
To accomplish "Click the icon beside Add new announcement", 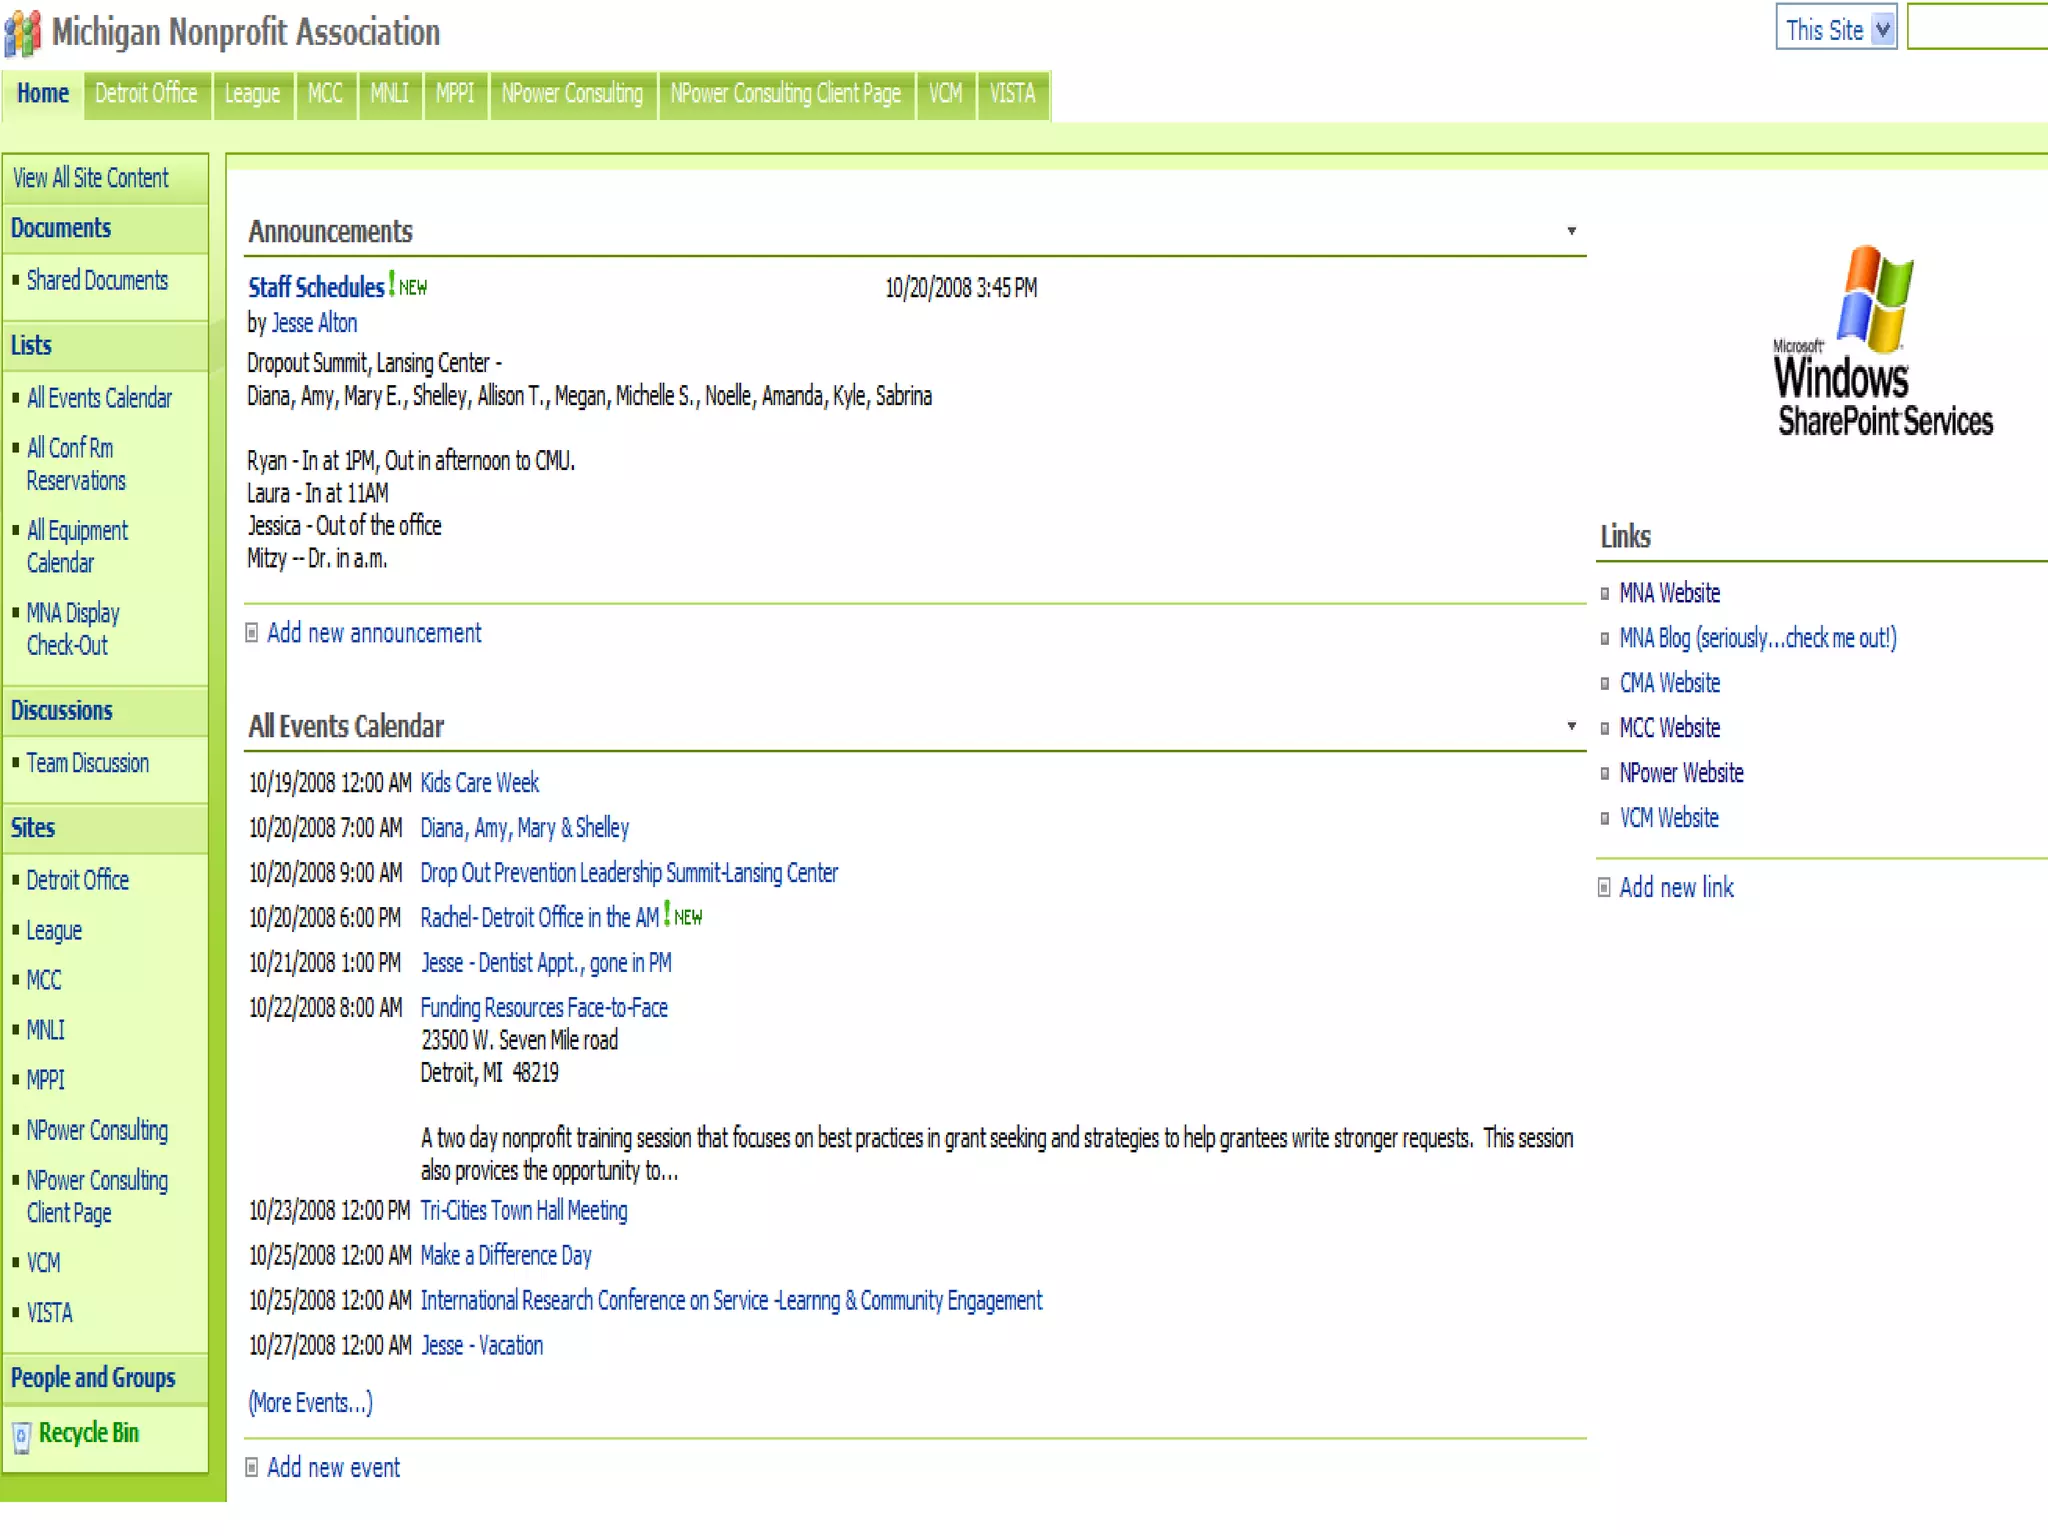I will [252, 633].
